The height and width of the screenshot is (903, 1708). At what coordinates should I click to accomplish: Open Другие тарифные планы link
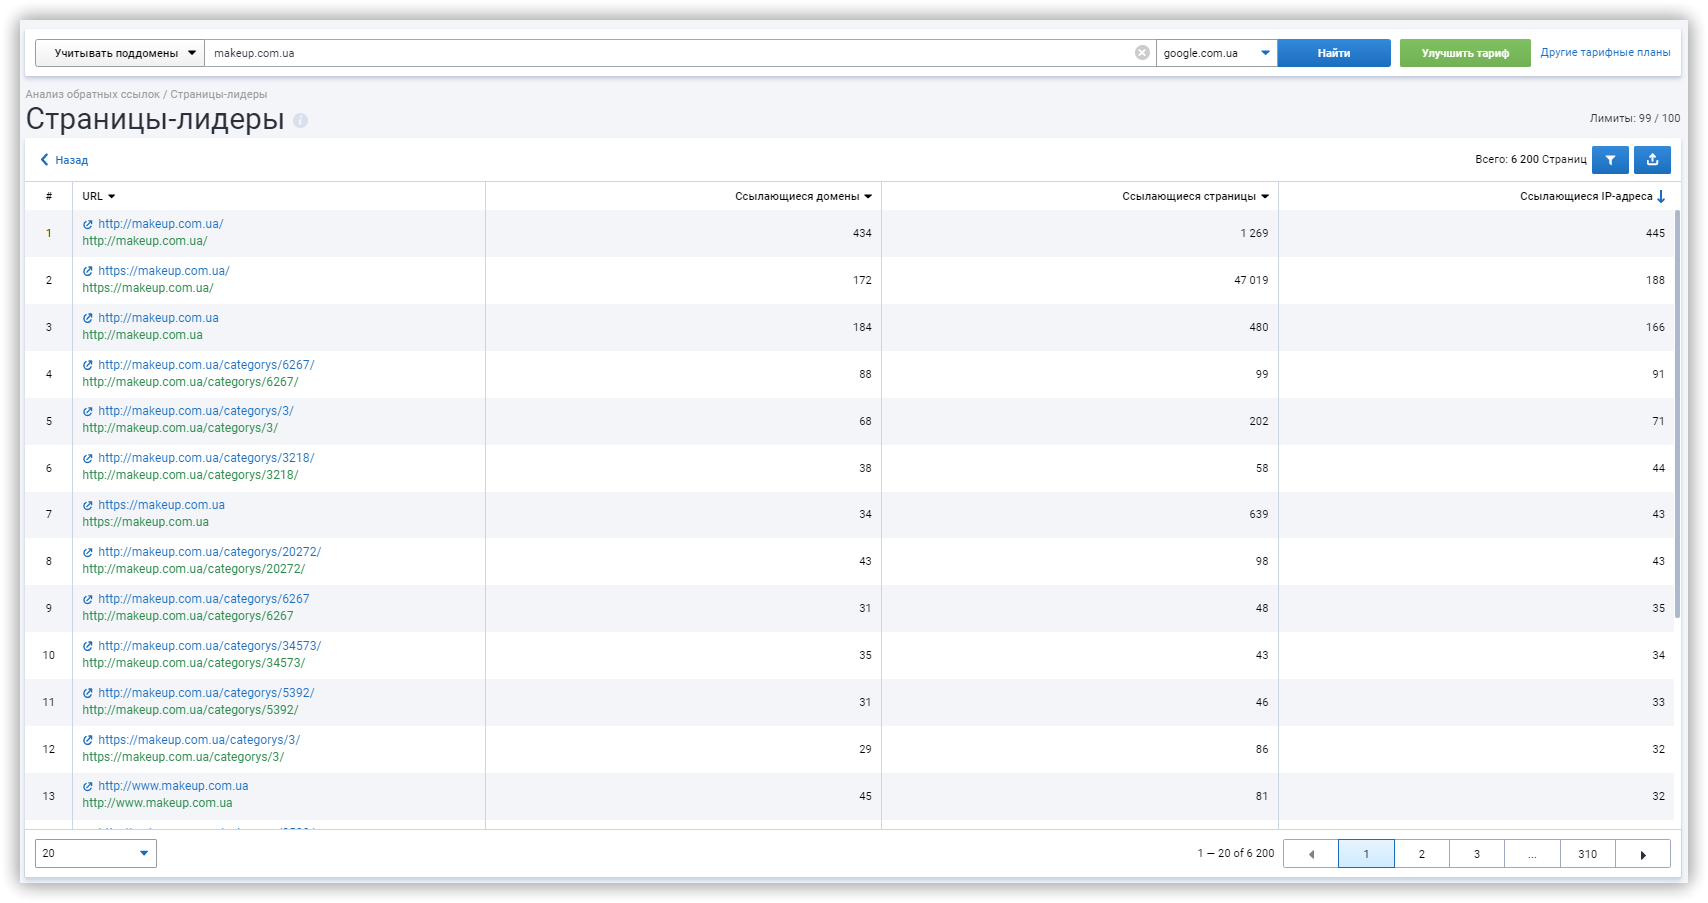pos(1605,53)
